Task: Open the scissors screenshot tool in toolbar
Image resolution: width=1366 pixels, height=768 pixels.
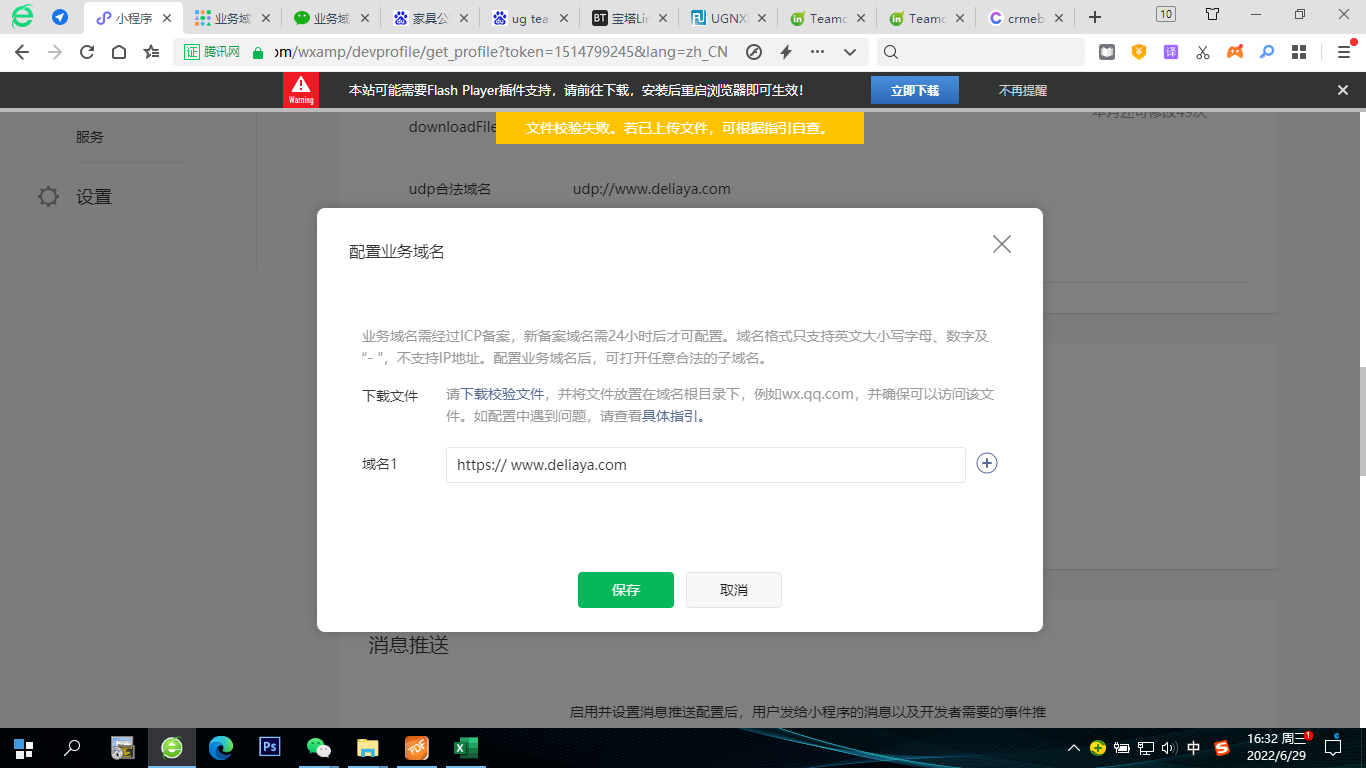Action: click(x=1203, y=52)
